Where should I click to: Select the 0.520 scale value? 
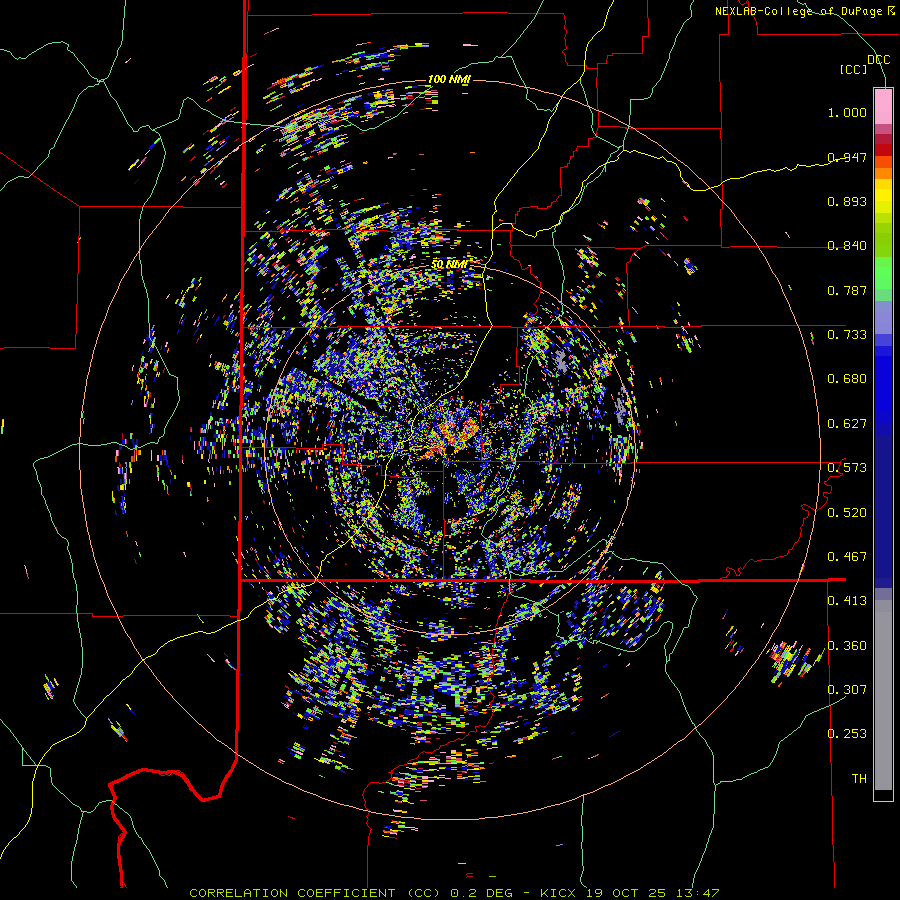pos(847,513)
